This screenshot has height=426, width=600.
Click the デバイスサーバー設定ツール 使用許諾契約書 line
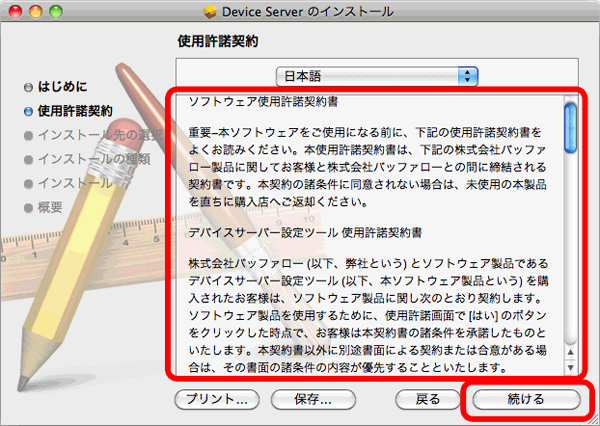coord(305,233)
